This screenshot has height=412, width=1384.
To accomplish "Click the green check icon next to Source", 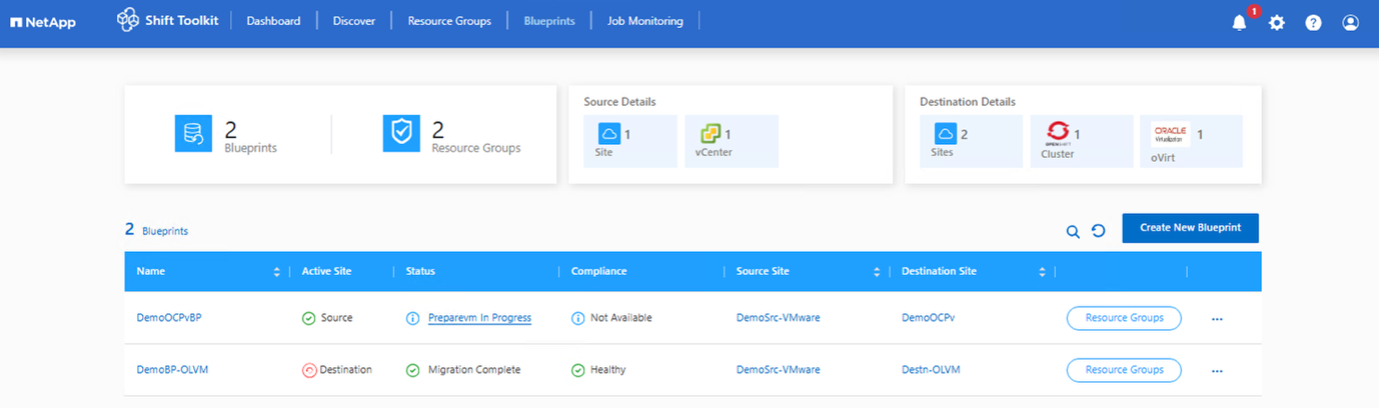I will [310, 319].
